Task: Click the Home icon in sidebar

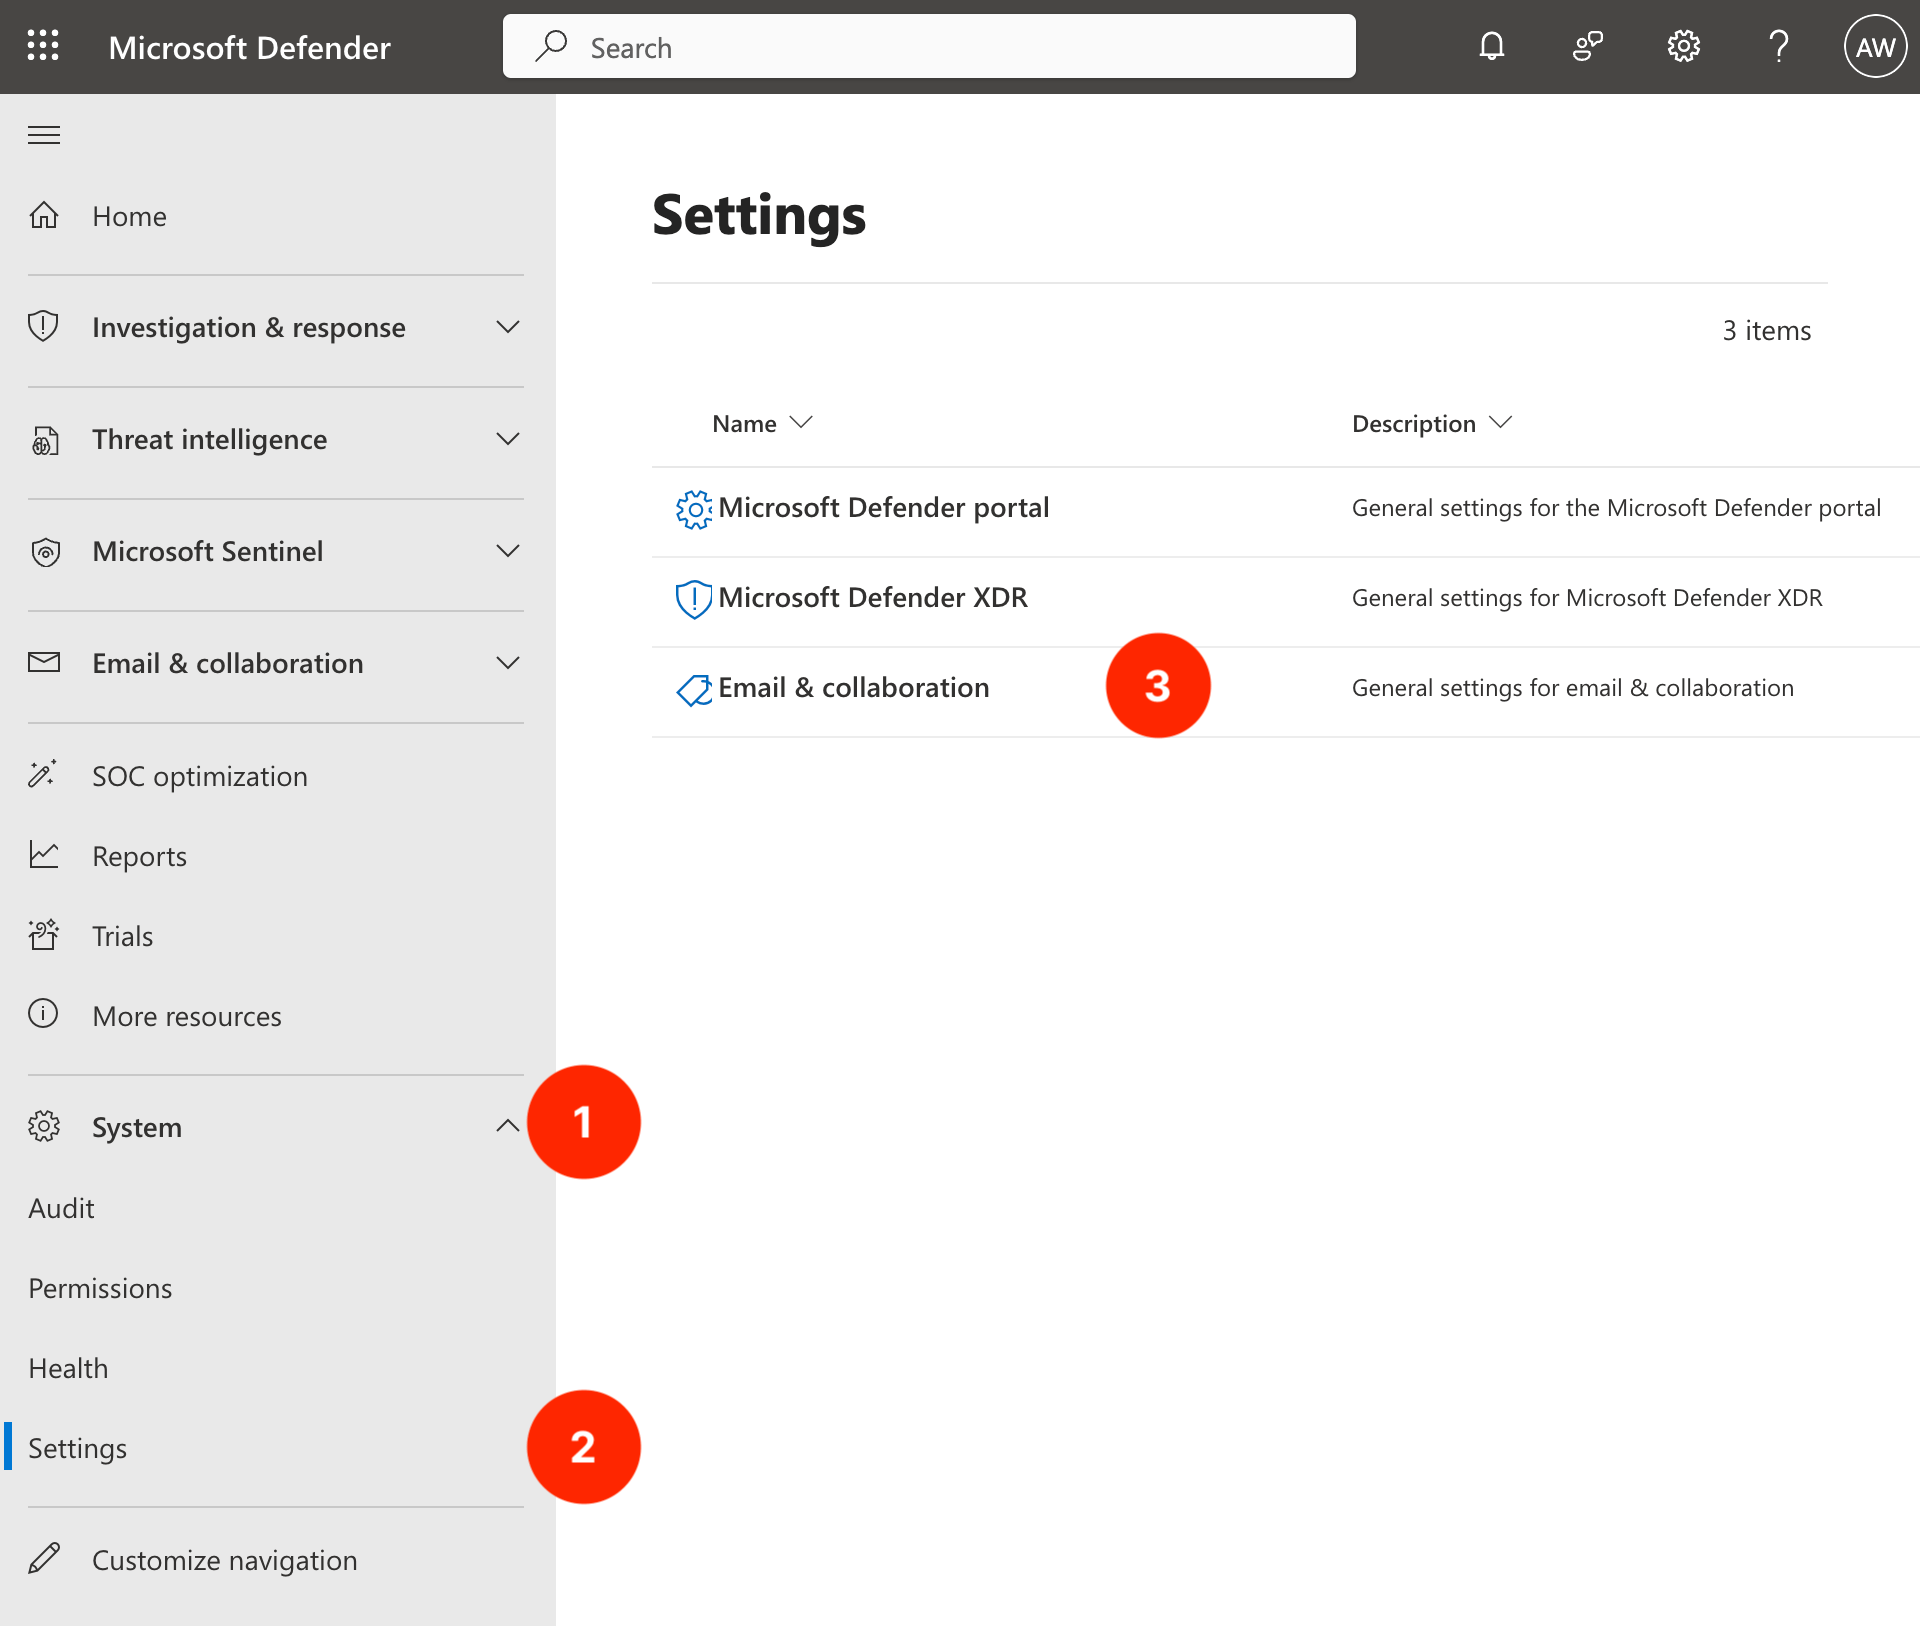Action: coord(44,216)
